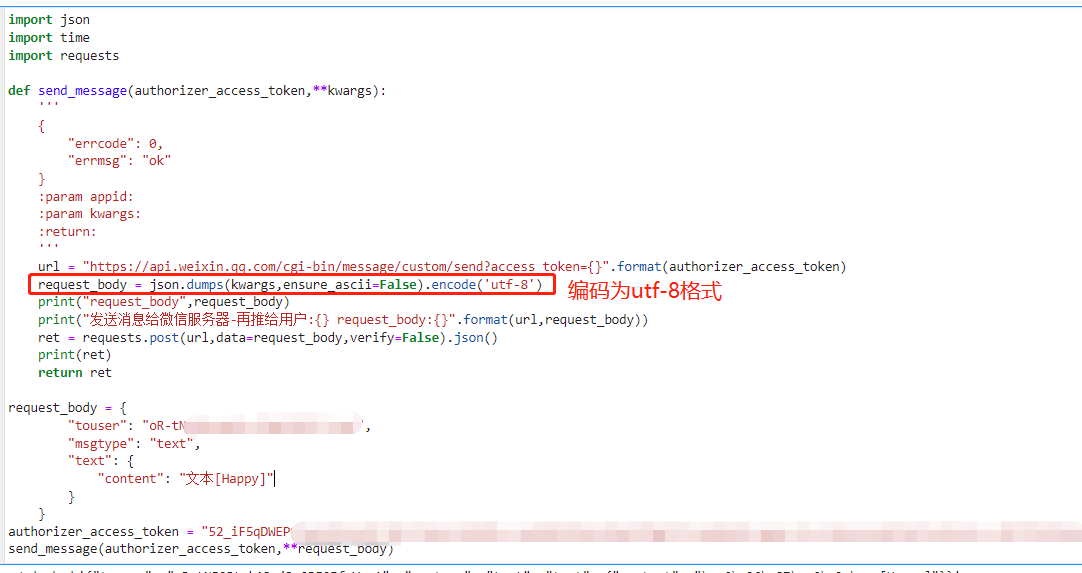Click the ':param appid:' docstring line
Image resolution: width=1082 pixels, height=573 pixels.
coord(86,197)
